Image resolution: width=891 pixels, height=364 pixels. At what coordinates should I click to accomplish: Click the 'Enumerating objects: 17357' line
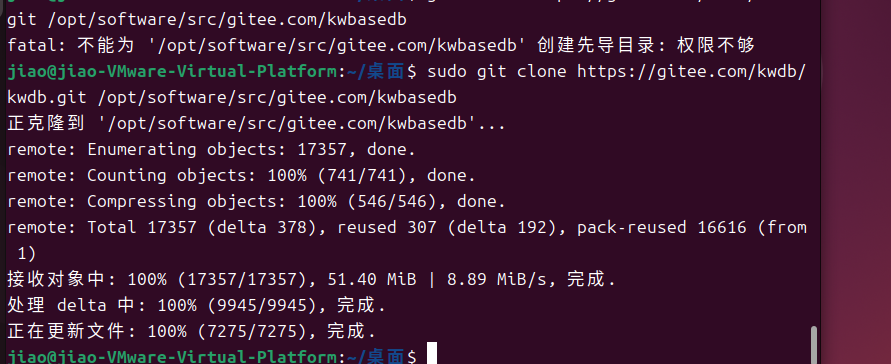[x=211, y=150]
